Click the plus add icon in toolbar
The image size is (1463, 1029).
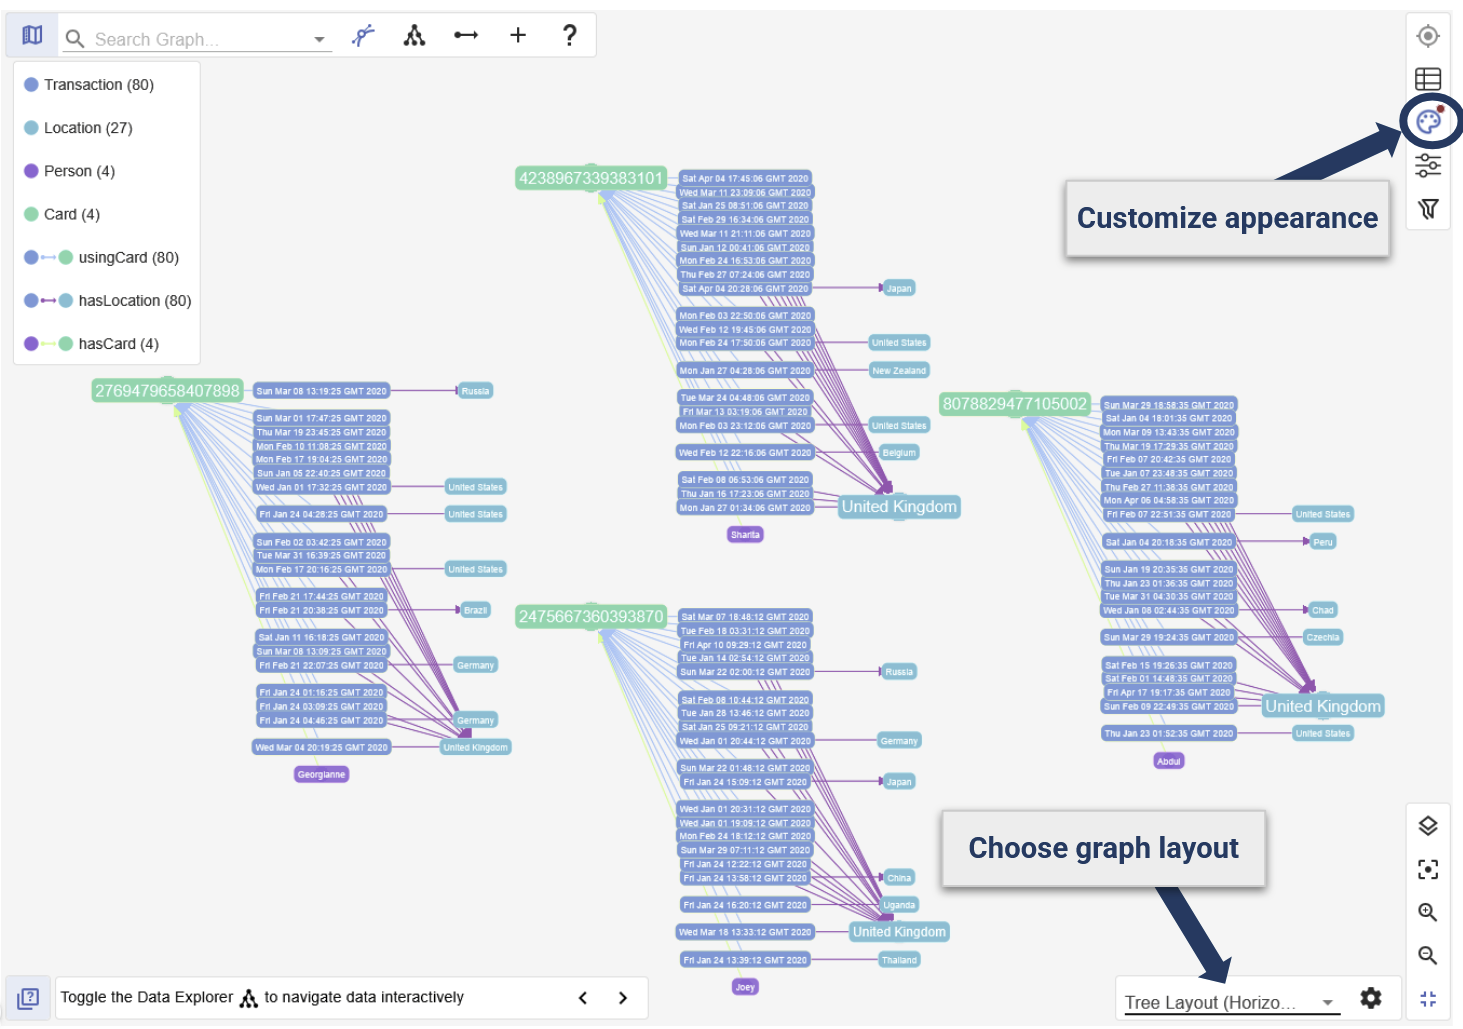pyautogui.click(x=518, y=36)
